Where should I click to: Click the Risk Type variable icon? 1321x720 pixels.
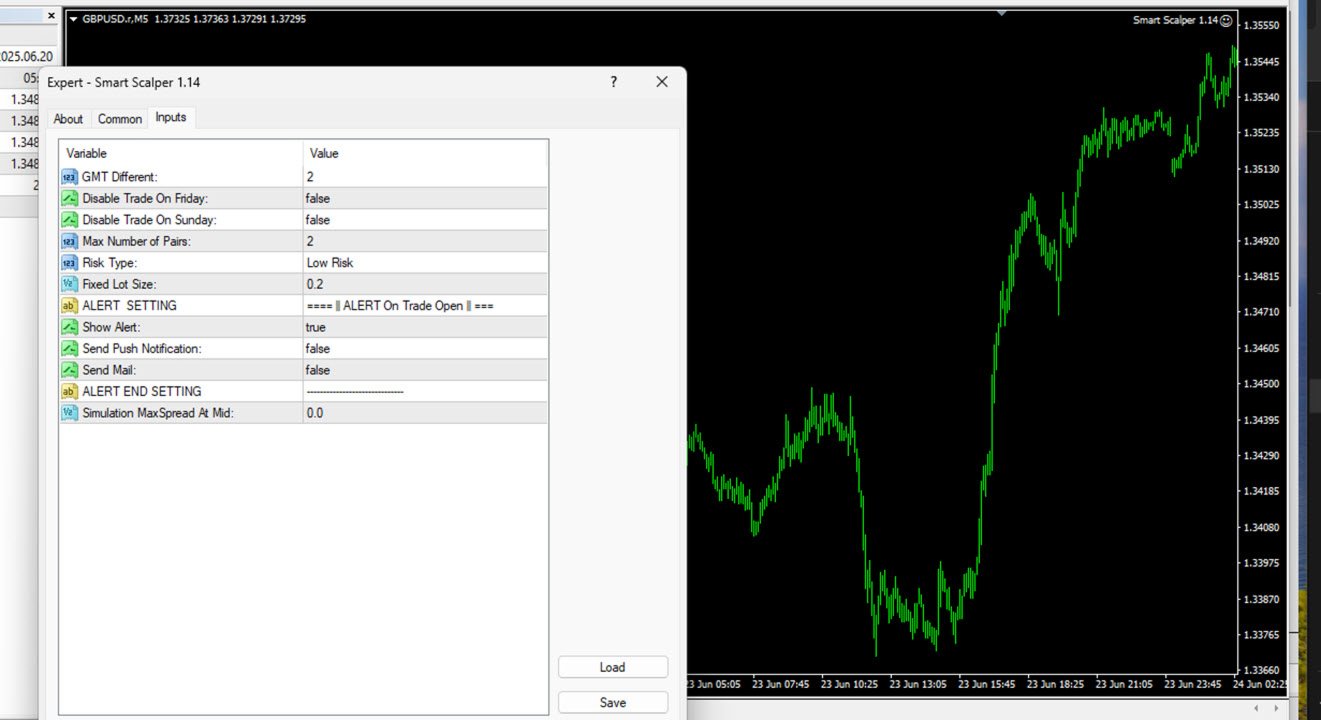(69, 263)
